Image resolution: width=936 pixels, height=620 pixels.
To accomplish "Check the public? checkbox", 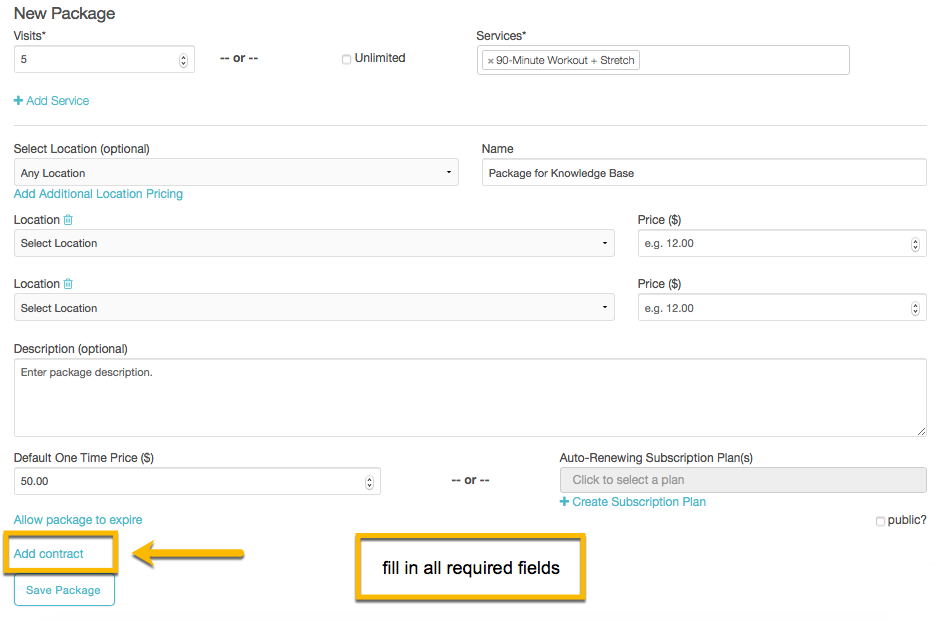I will coord(880,520).
